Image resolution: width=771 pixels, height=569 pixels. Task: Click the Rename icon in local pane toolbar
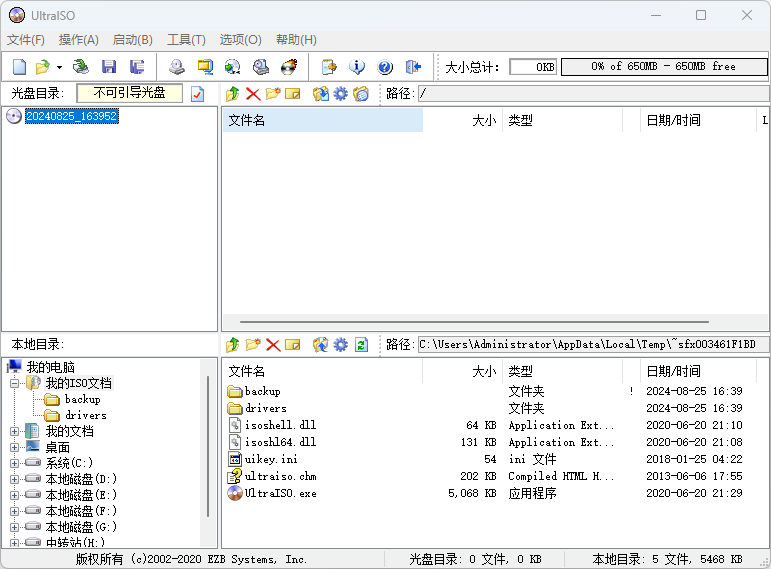(x=293, y=345)
